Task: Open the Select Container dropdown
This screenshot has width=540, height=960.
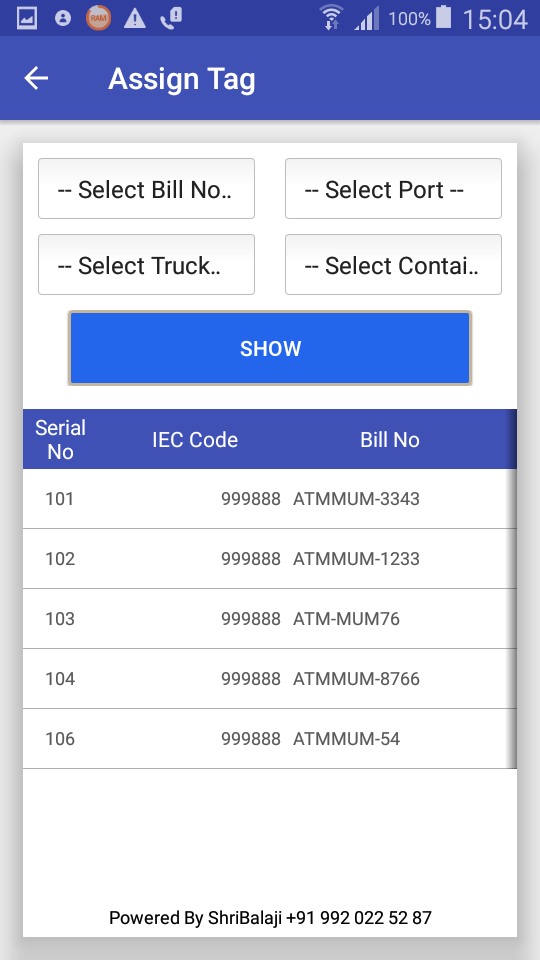Action: click(393, 264)
